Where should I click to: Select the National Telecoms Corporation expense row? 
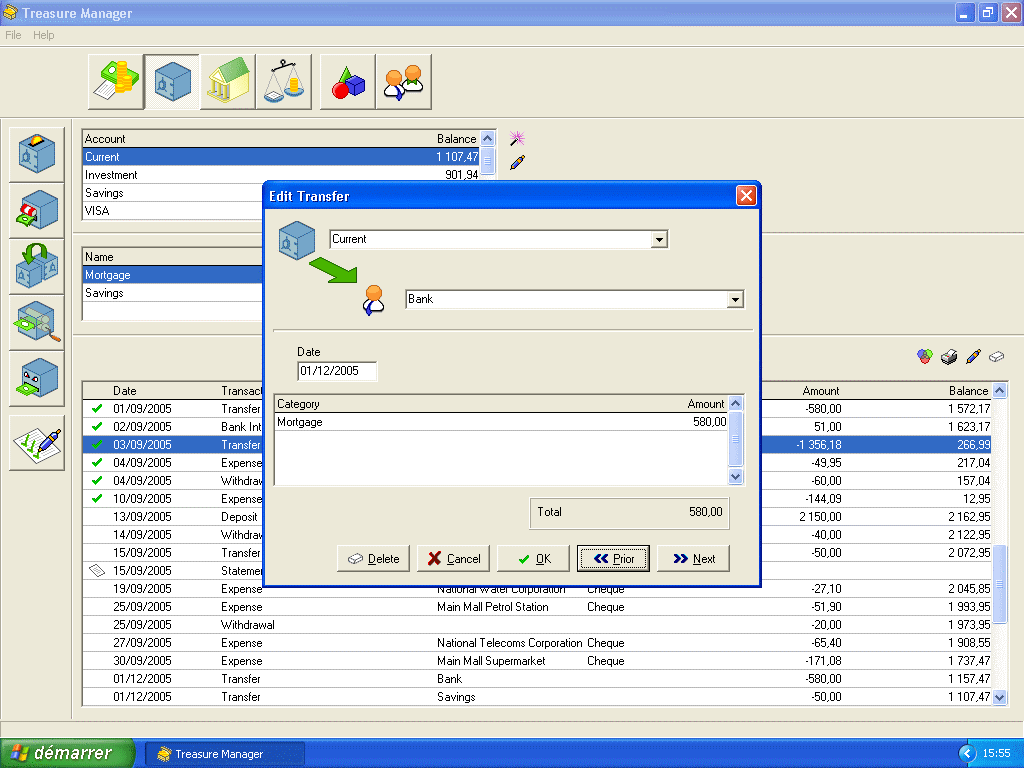pos(537,643)
